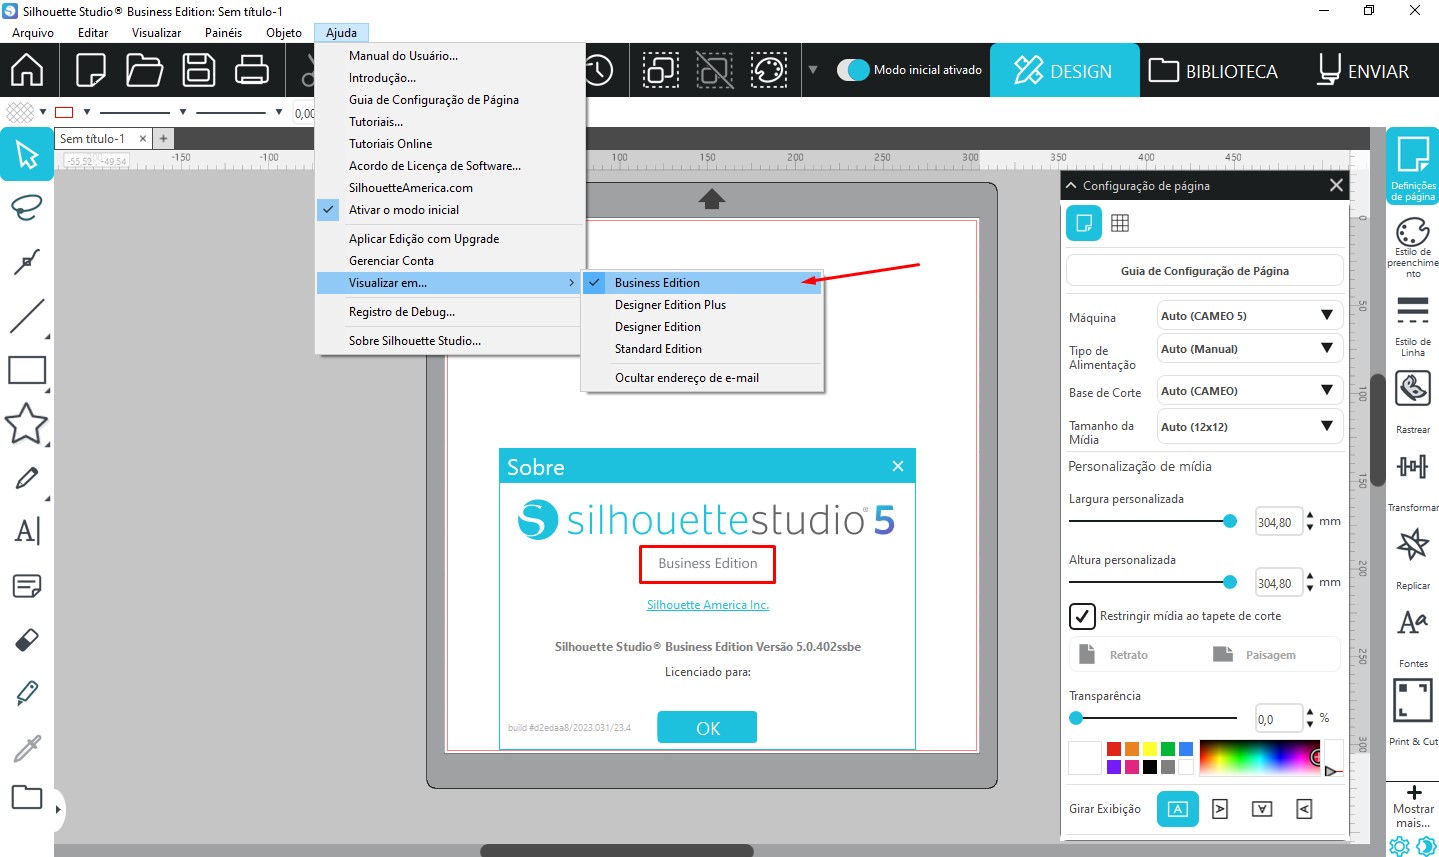Image resolution: width=1439 pixels, height=857 pixels.
Task: Select the Lasso selection tool
Action: [x=26, y=208]
